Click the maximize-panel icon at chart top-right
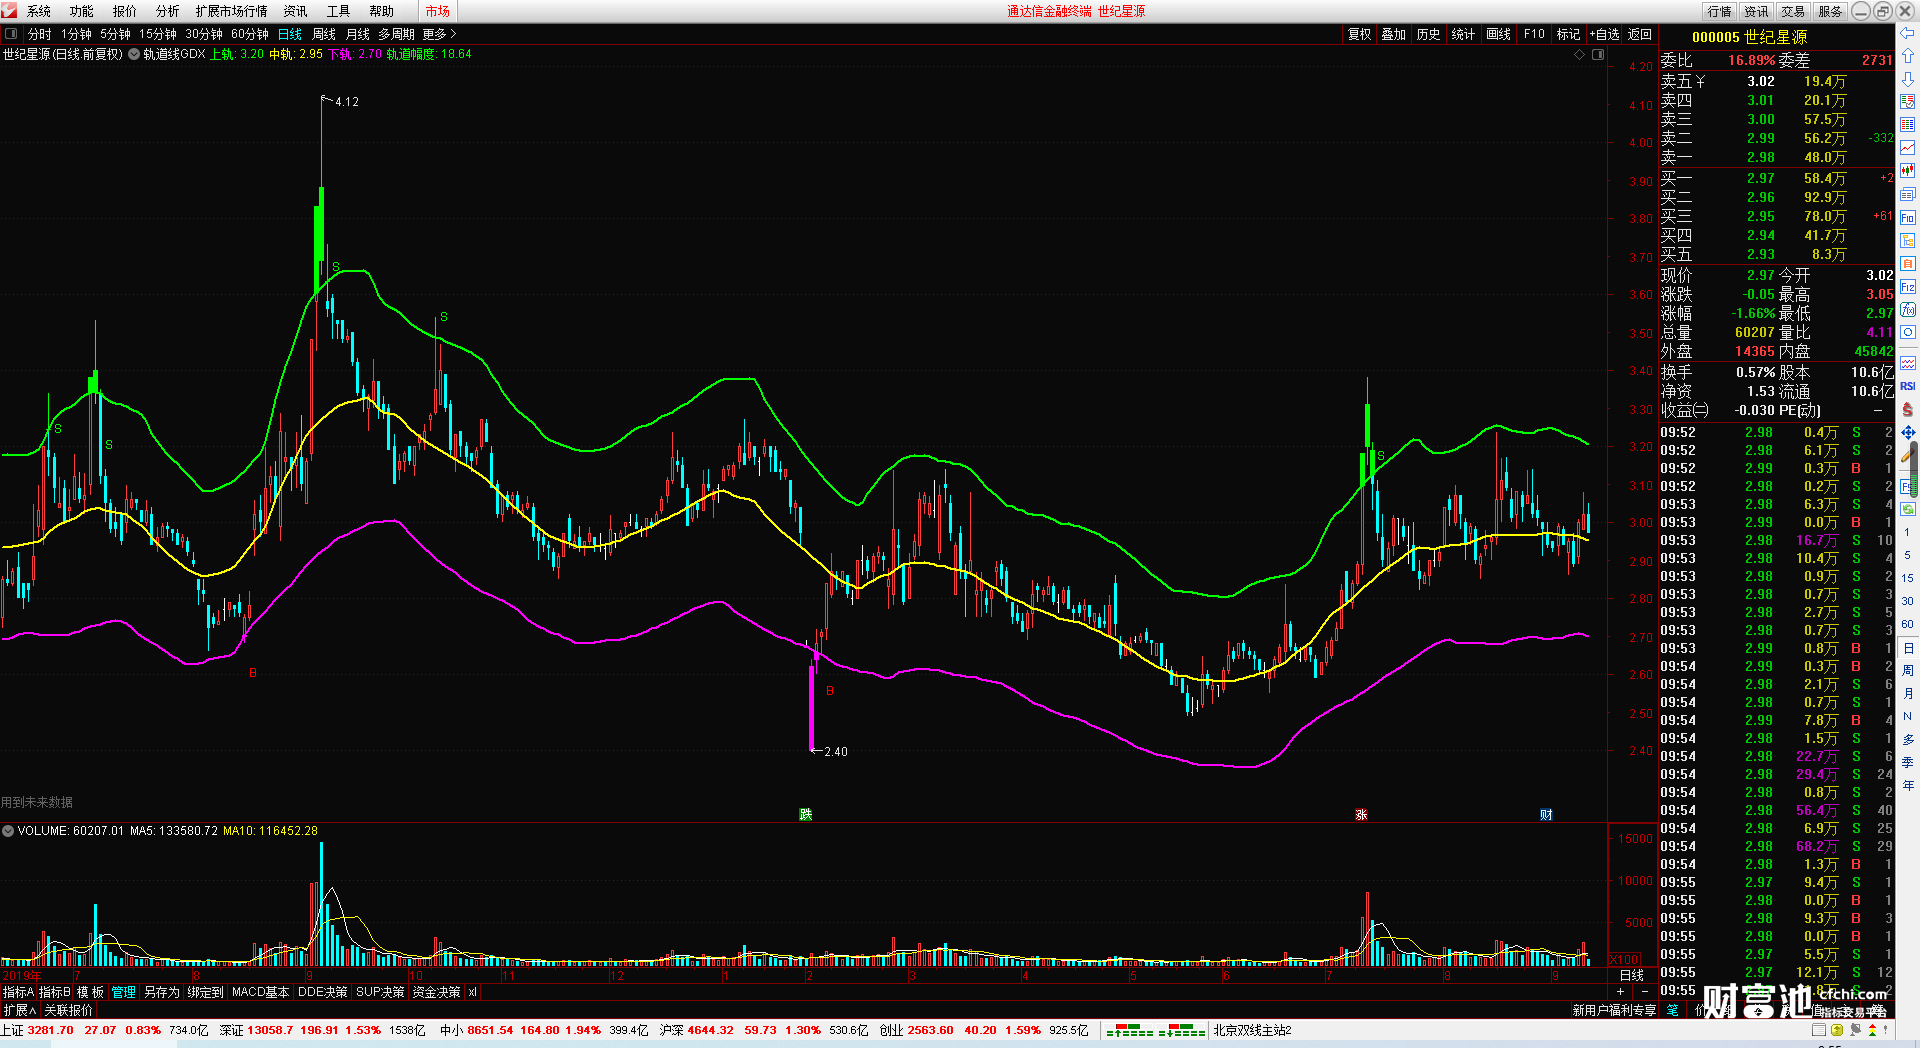This screenshot has height=1048, width=1920. coord(1597,54)
